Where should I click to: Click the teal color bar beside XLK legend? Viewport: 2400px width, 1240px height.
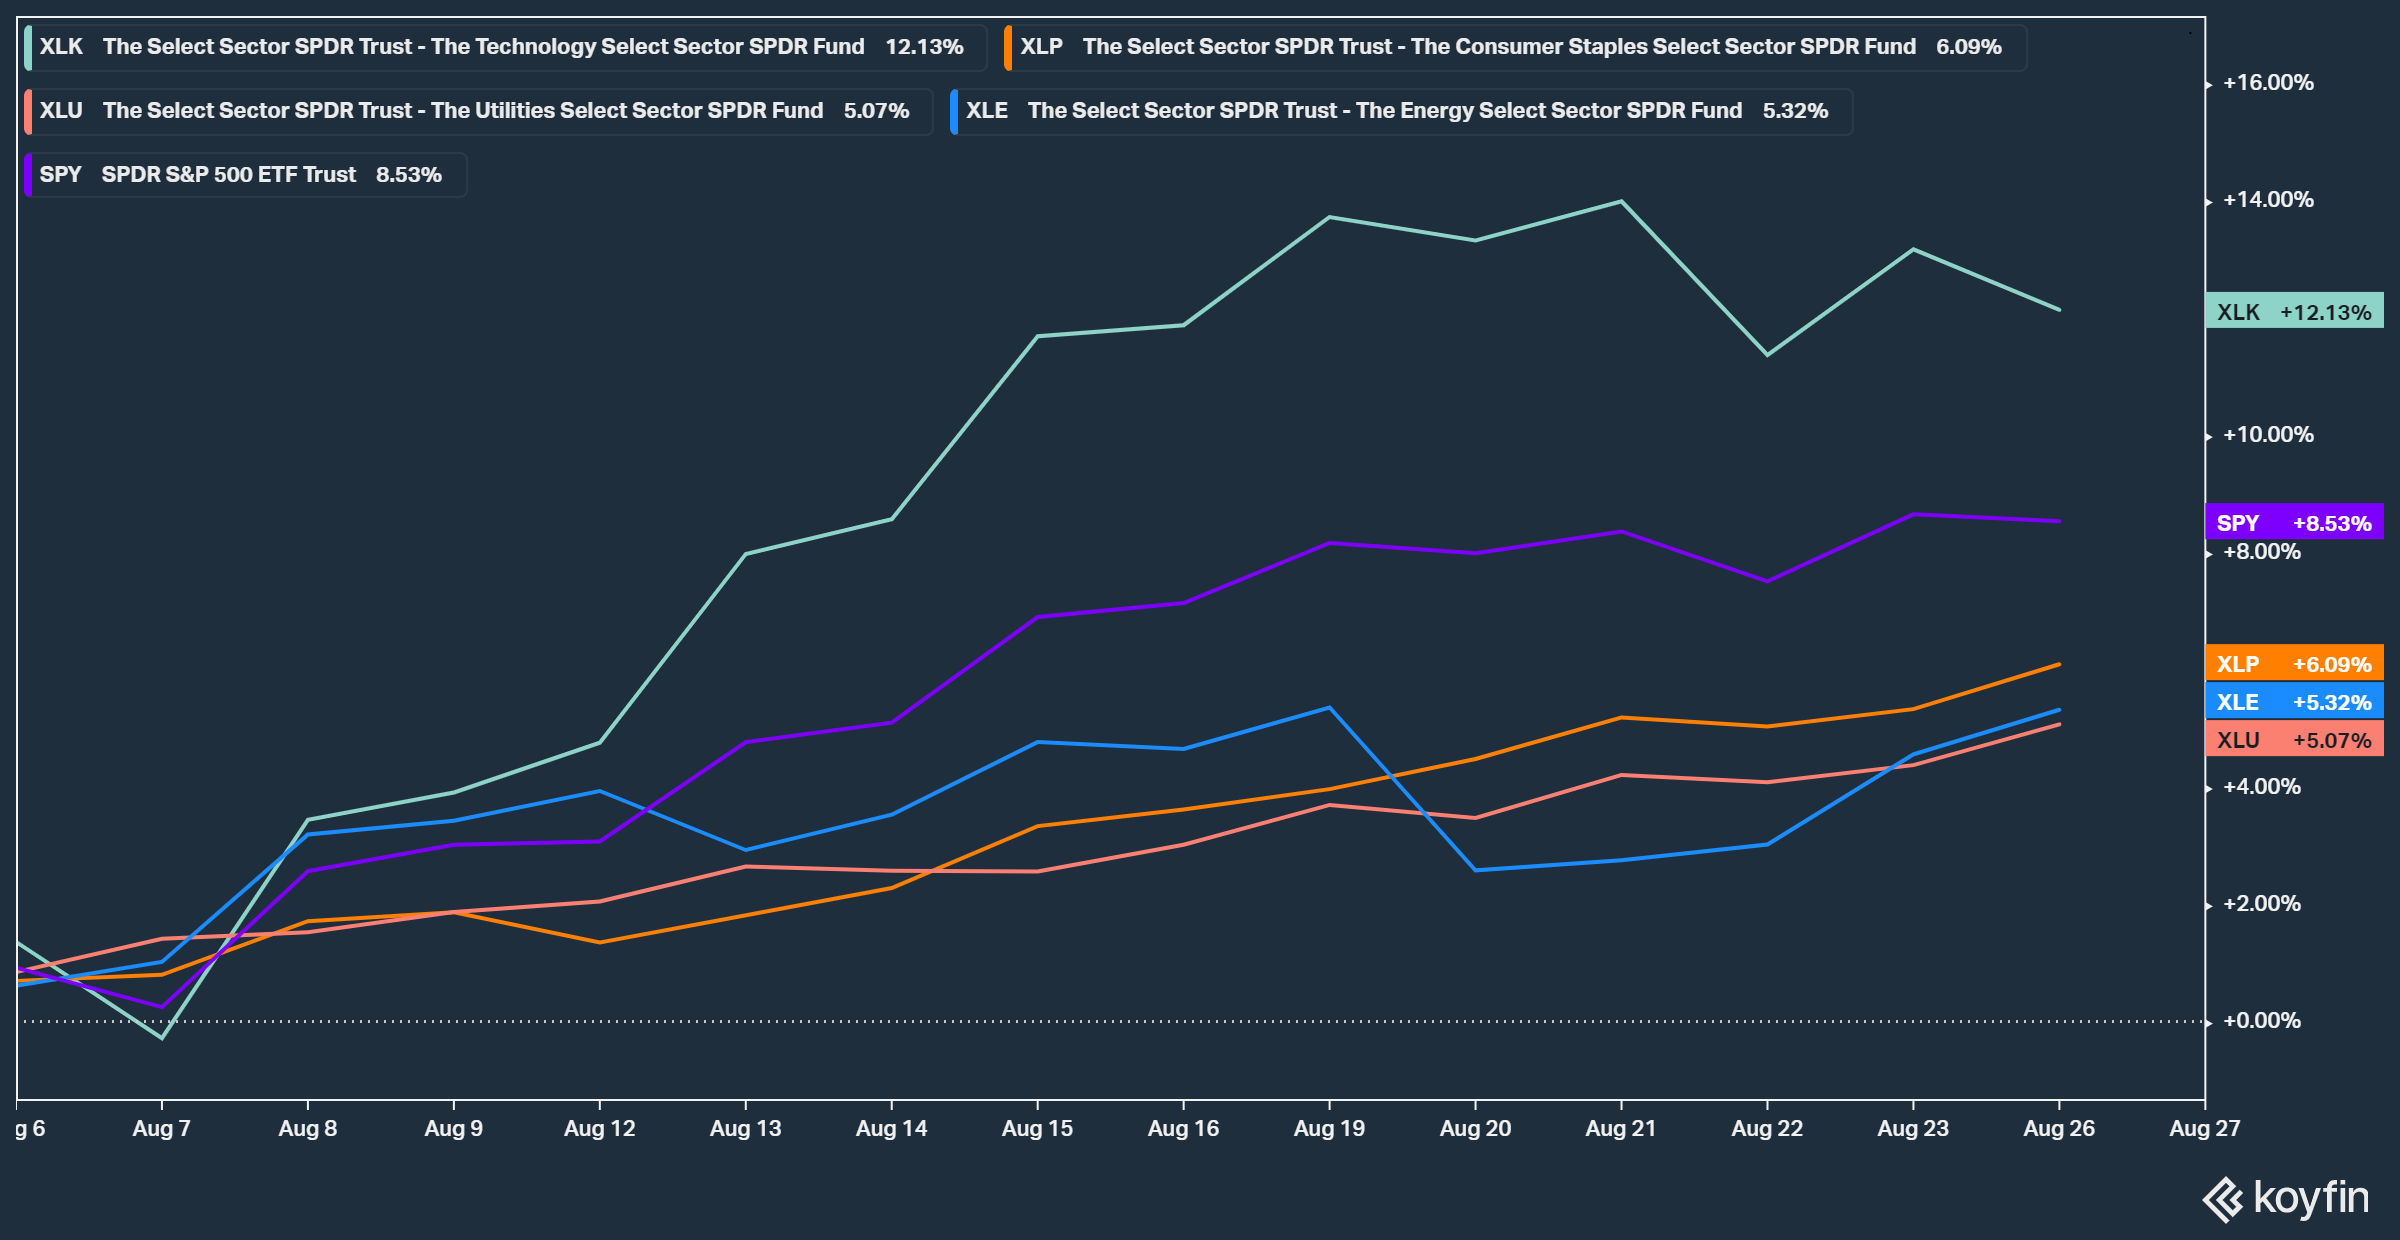[28, 47]
